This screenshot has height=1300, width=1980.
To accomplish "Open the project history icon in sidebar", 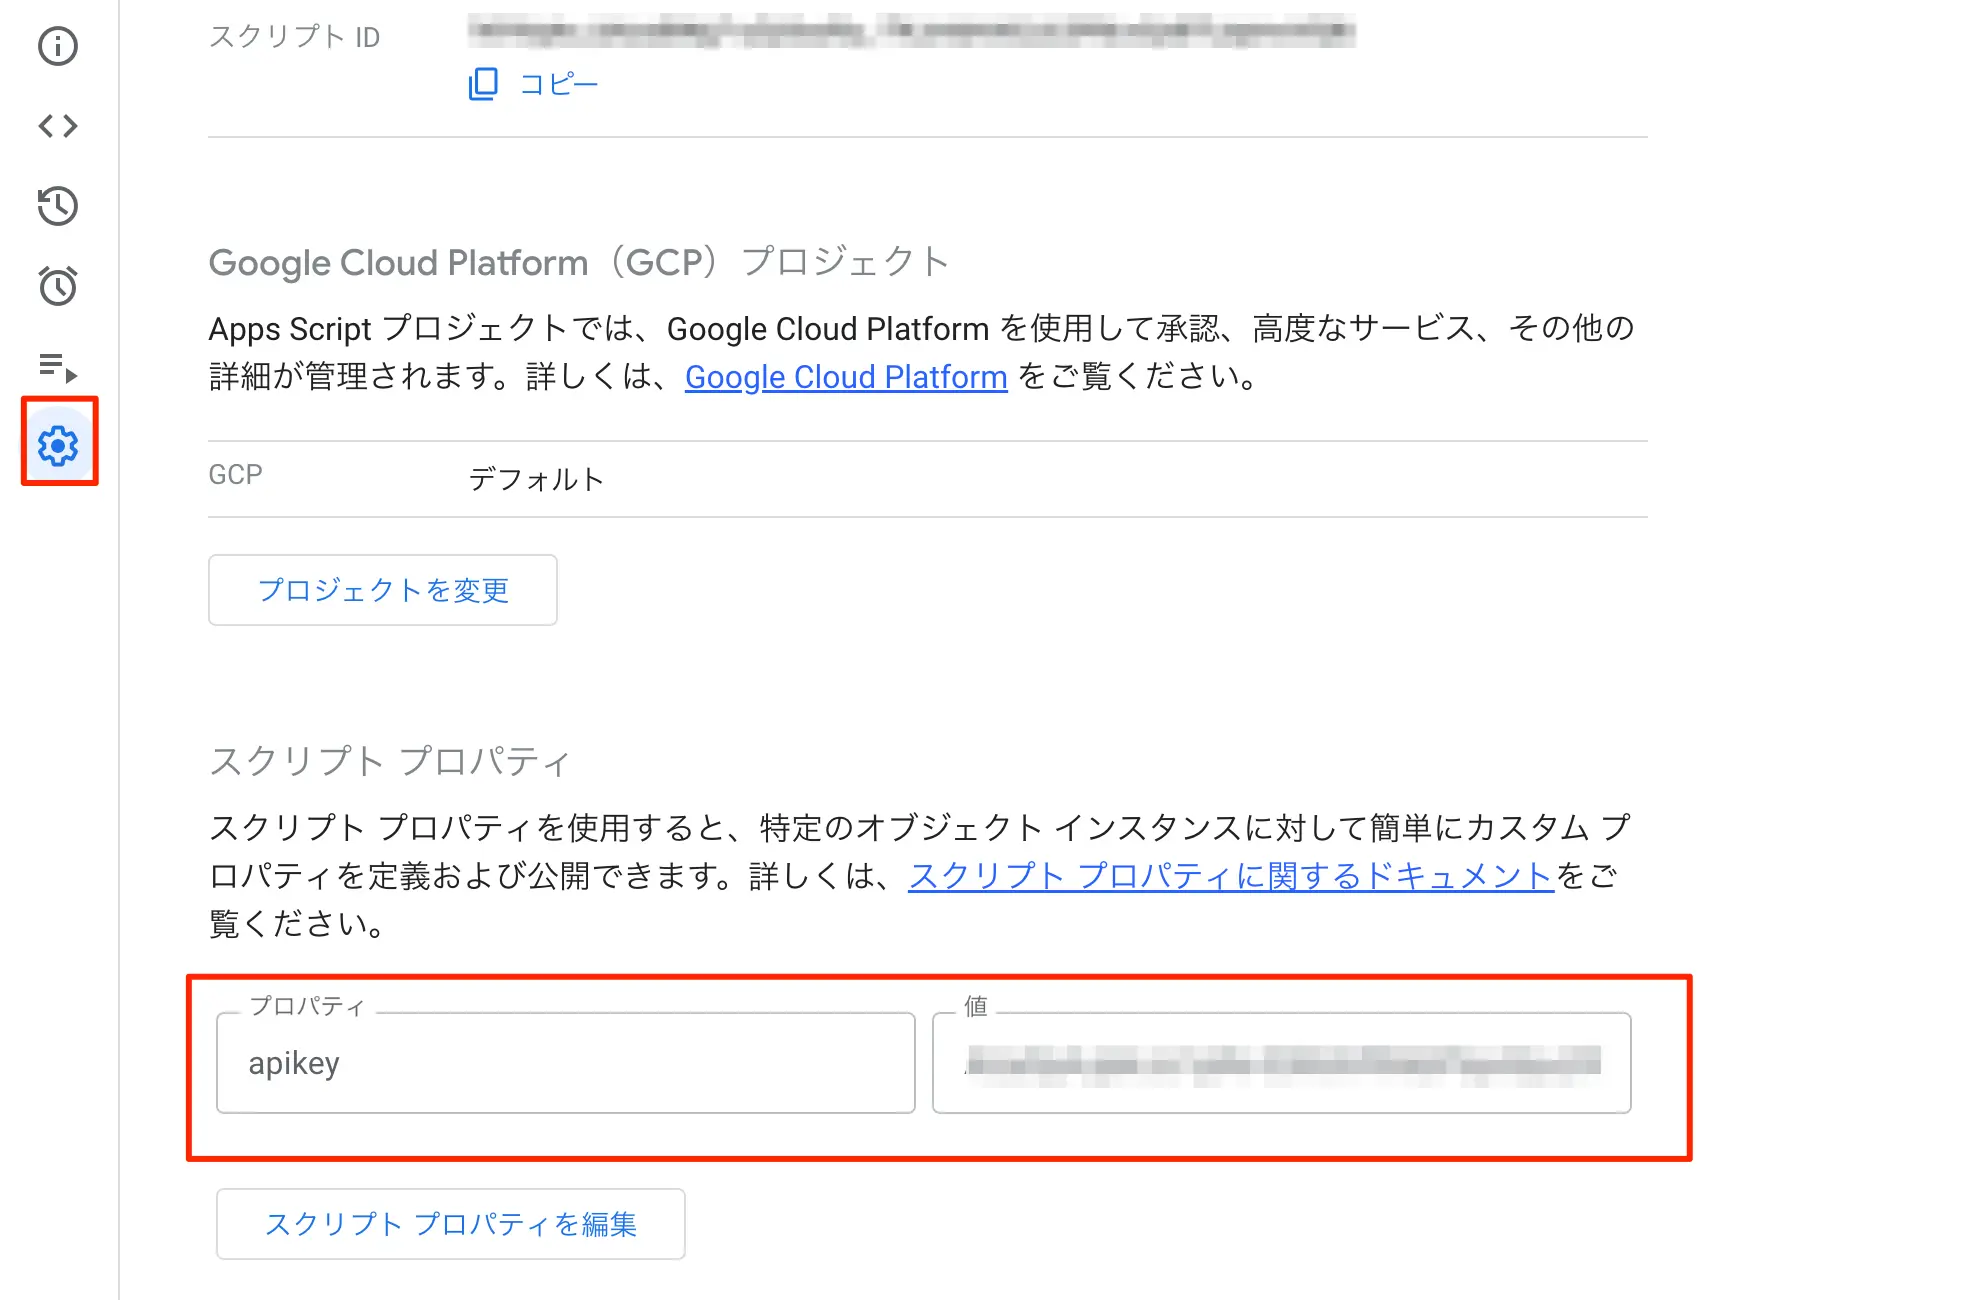I will 58,206.
